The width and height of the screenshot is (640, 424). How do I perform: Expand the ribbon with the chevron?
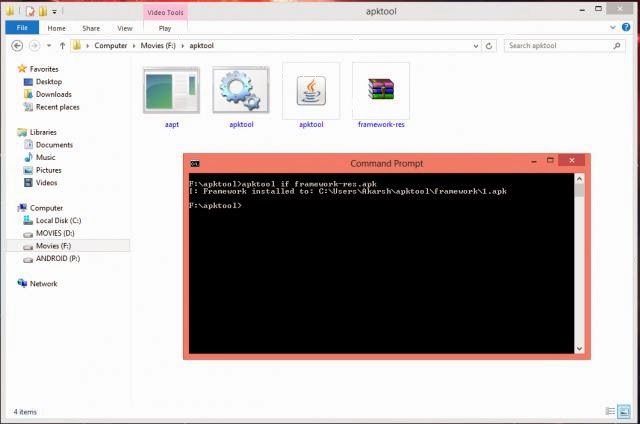point(613,28)
